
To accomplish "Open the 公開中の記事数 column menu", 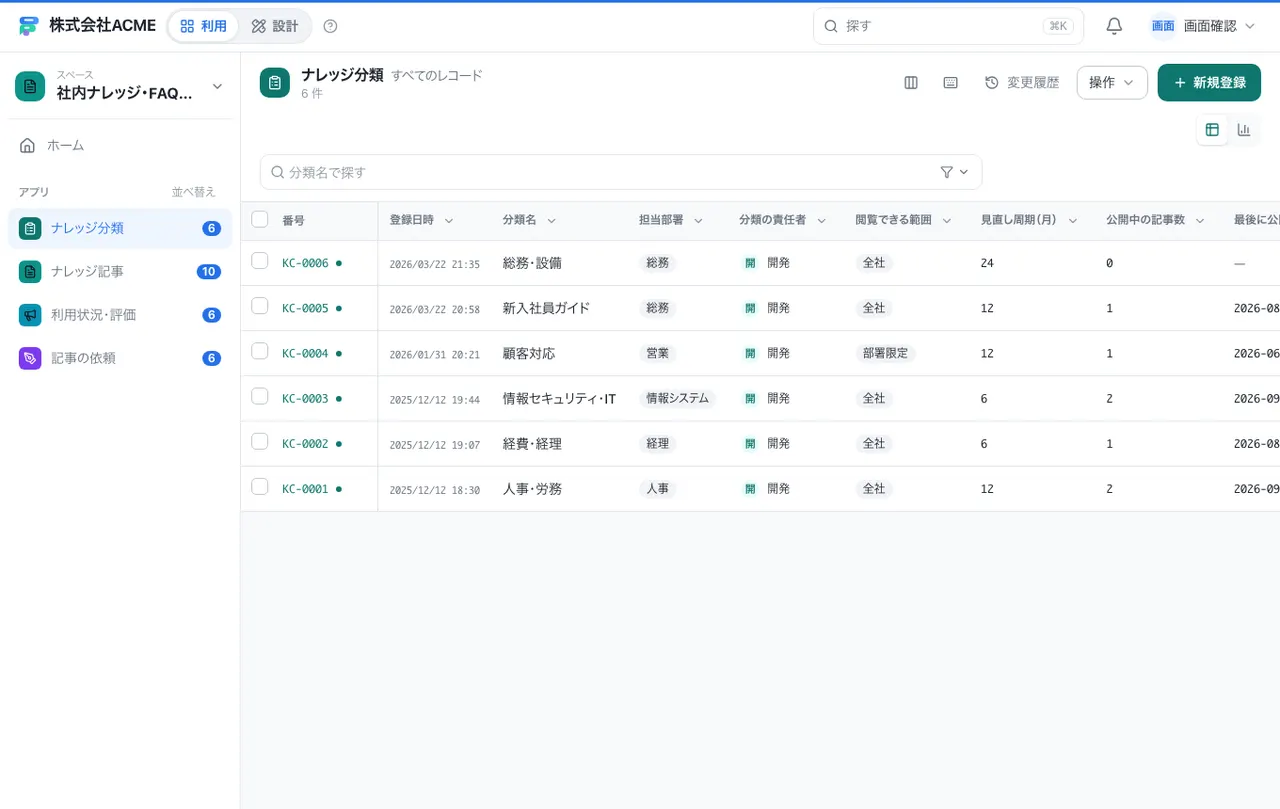I will coord(1200,220).
